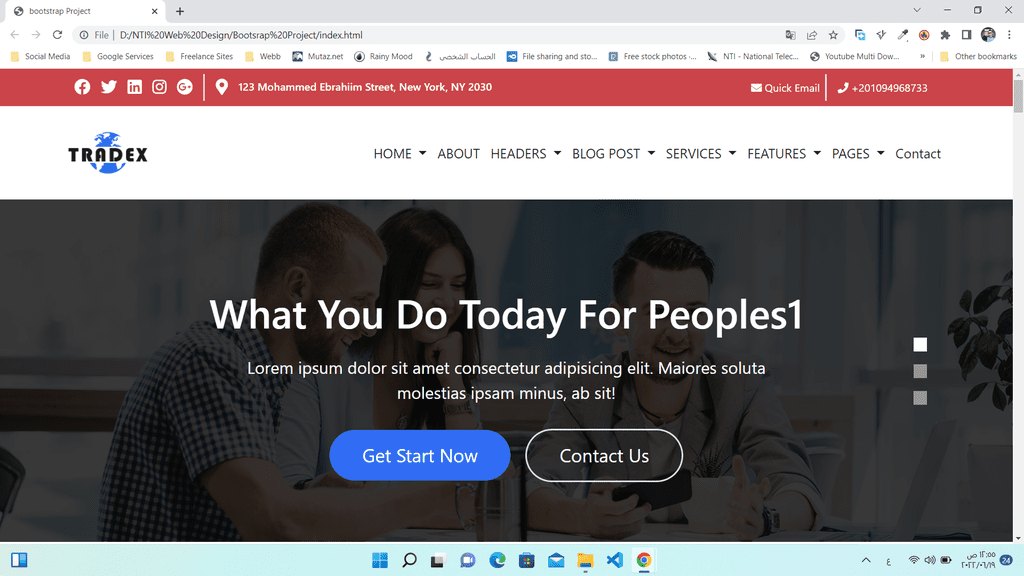Click the Contact Us outline button
Image resolution: width=1024 pixels, height=576 pixels.
coord(604,455)
